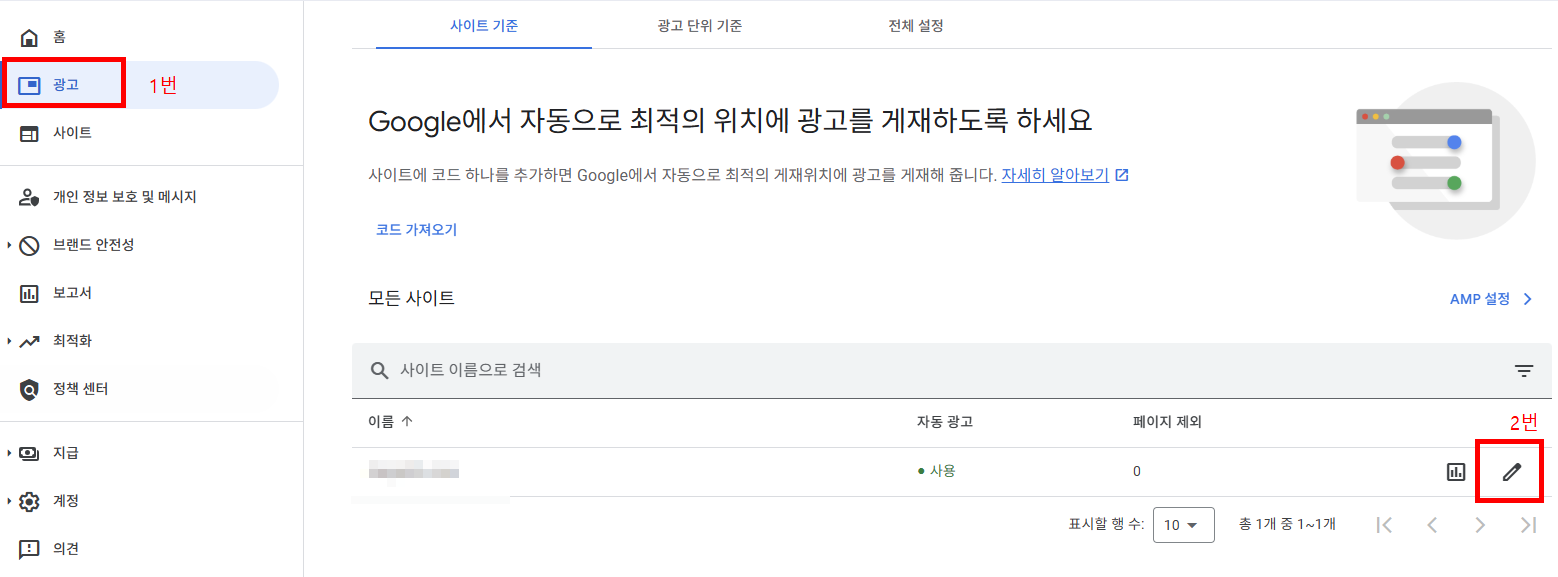The height and width of the screenshot is (577, 1558).
Task: Click the 총 1개 중 1~1개 pagination text
Action: coord(1287,524)
